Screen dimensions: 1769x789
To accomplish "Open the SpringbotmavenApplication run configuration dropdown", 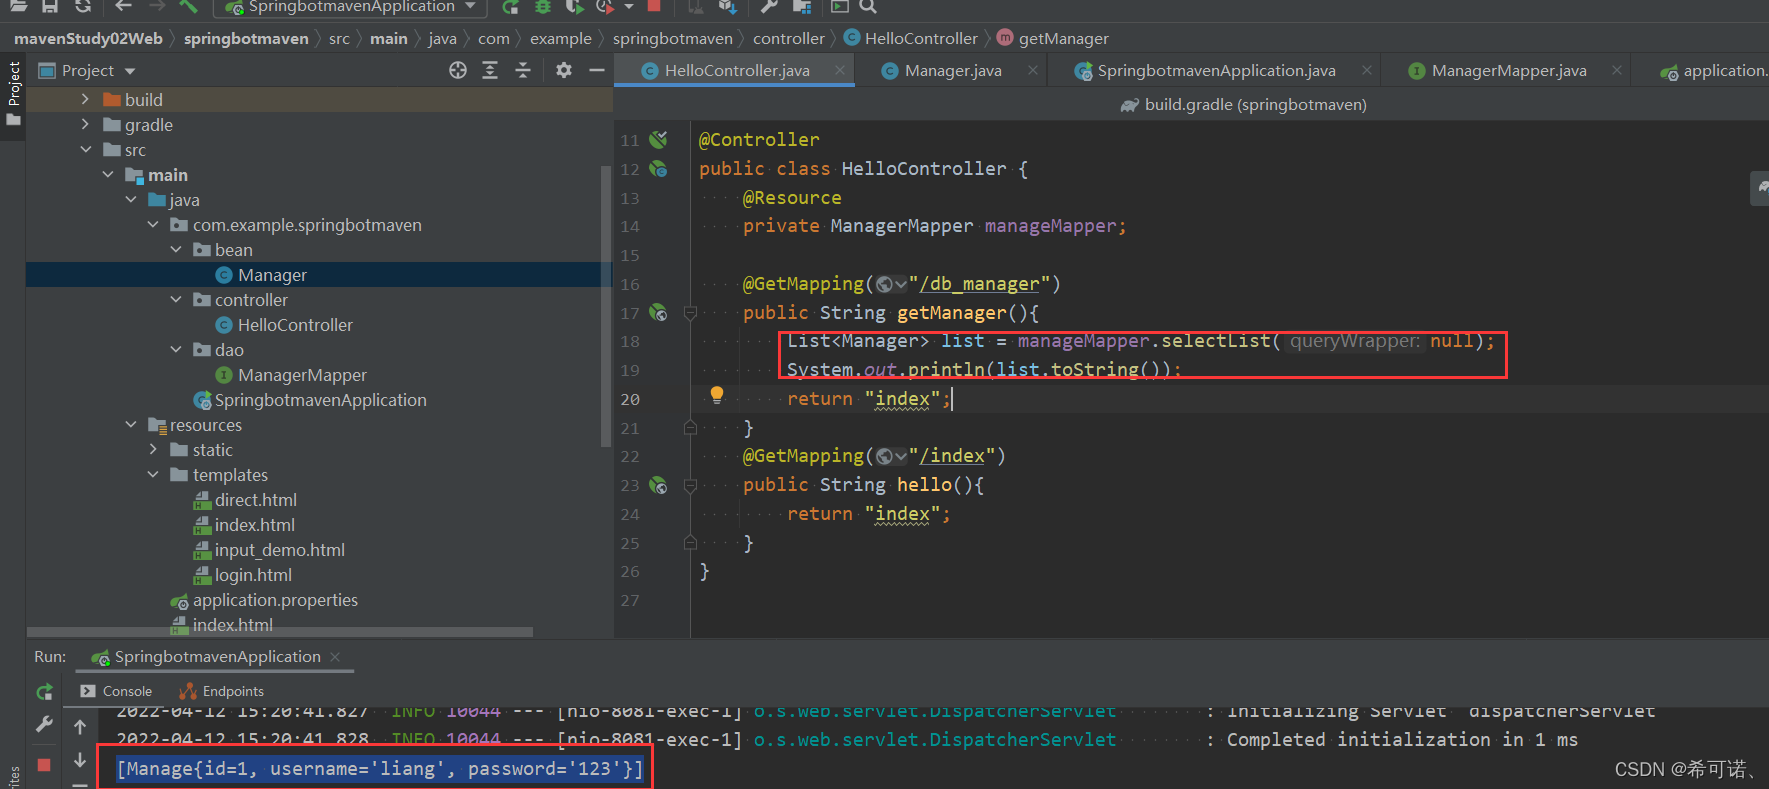I will click(x=351, y=7).
